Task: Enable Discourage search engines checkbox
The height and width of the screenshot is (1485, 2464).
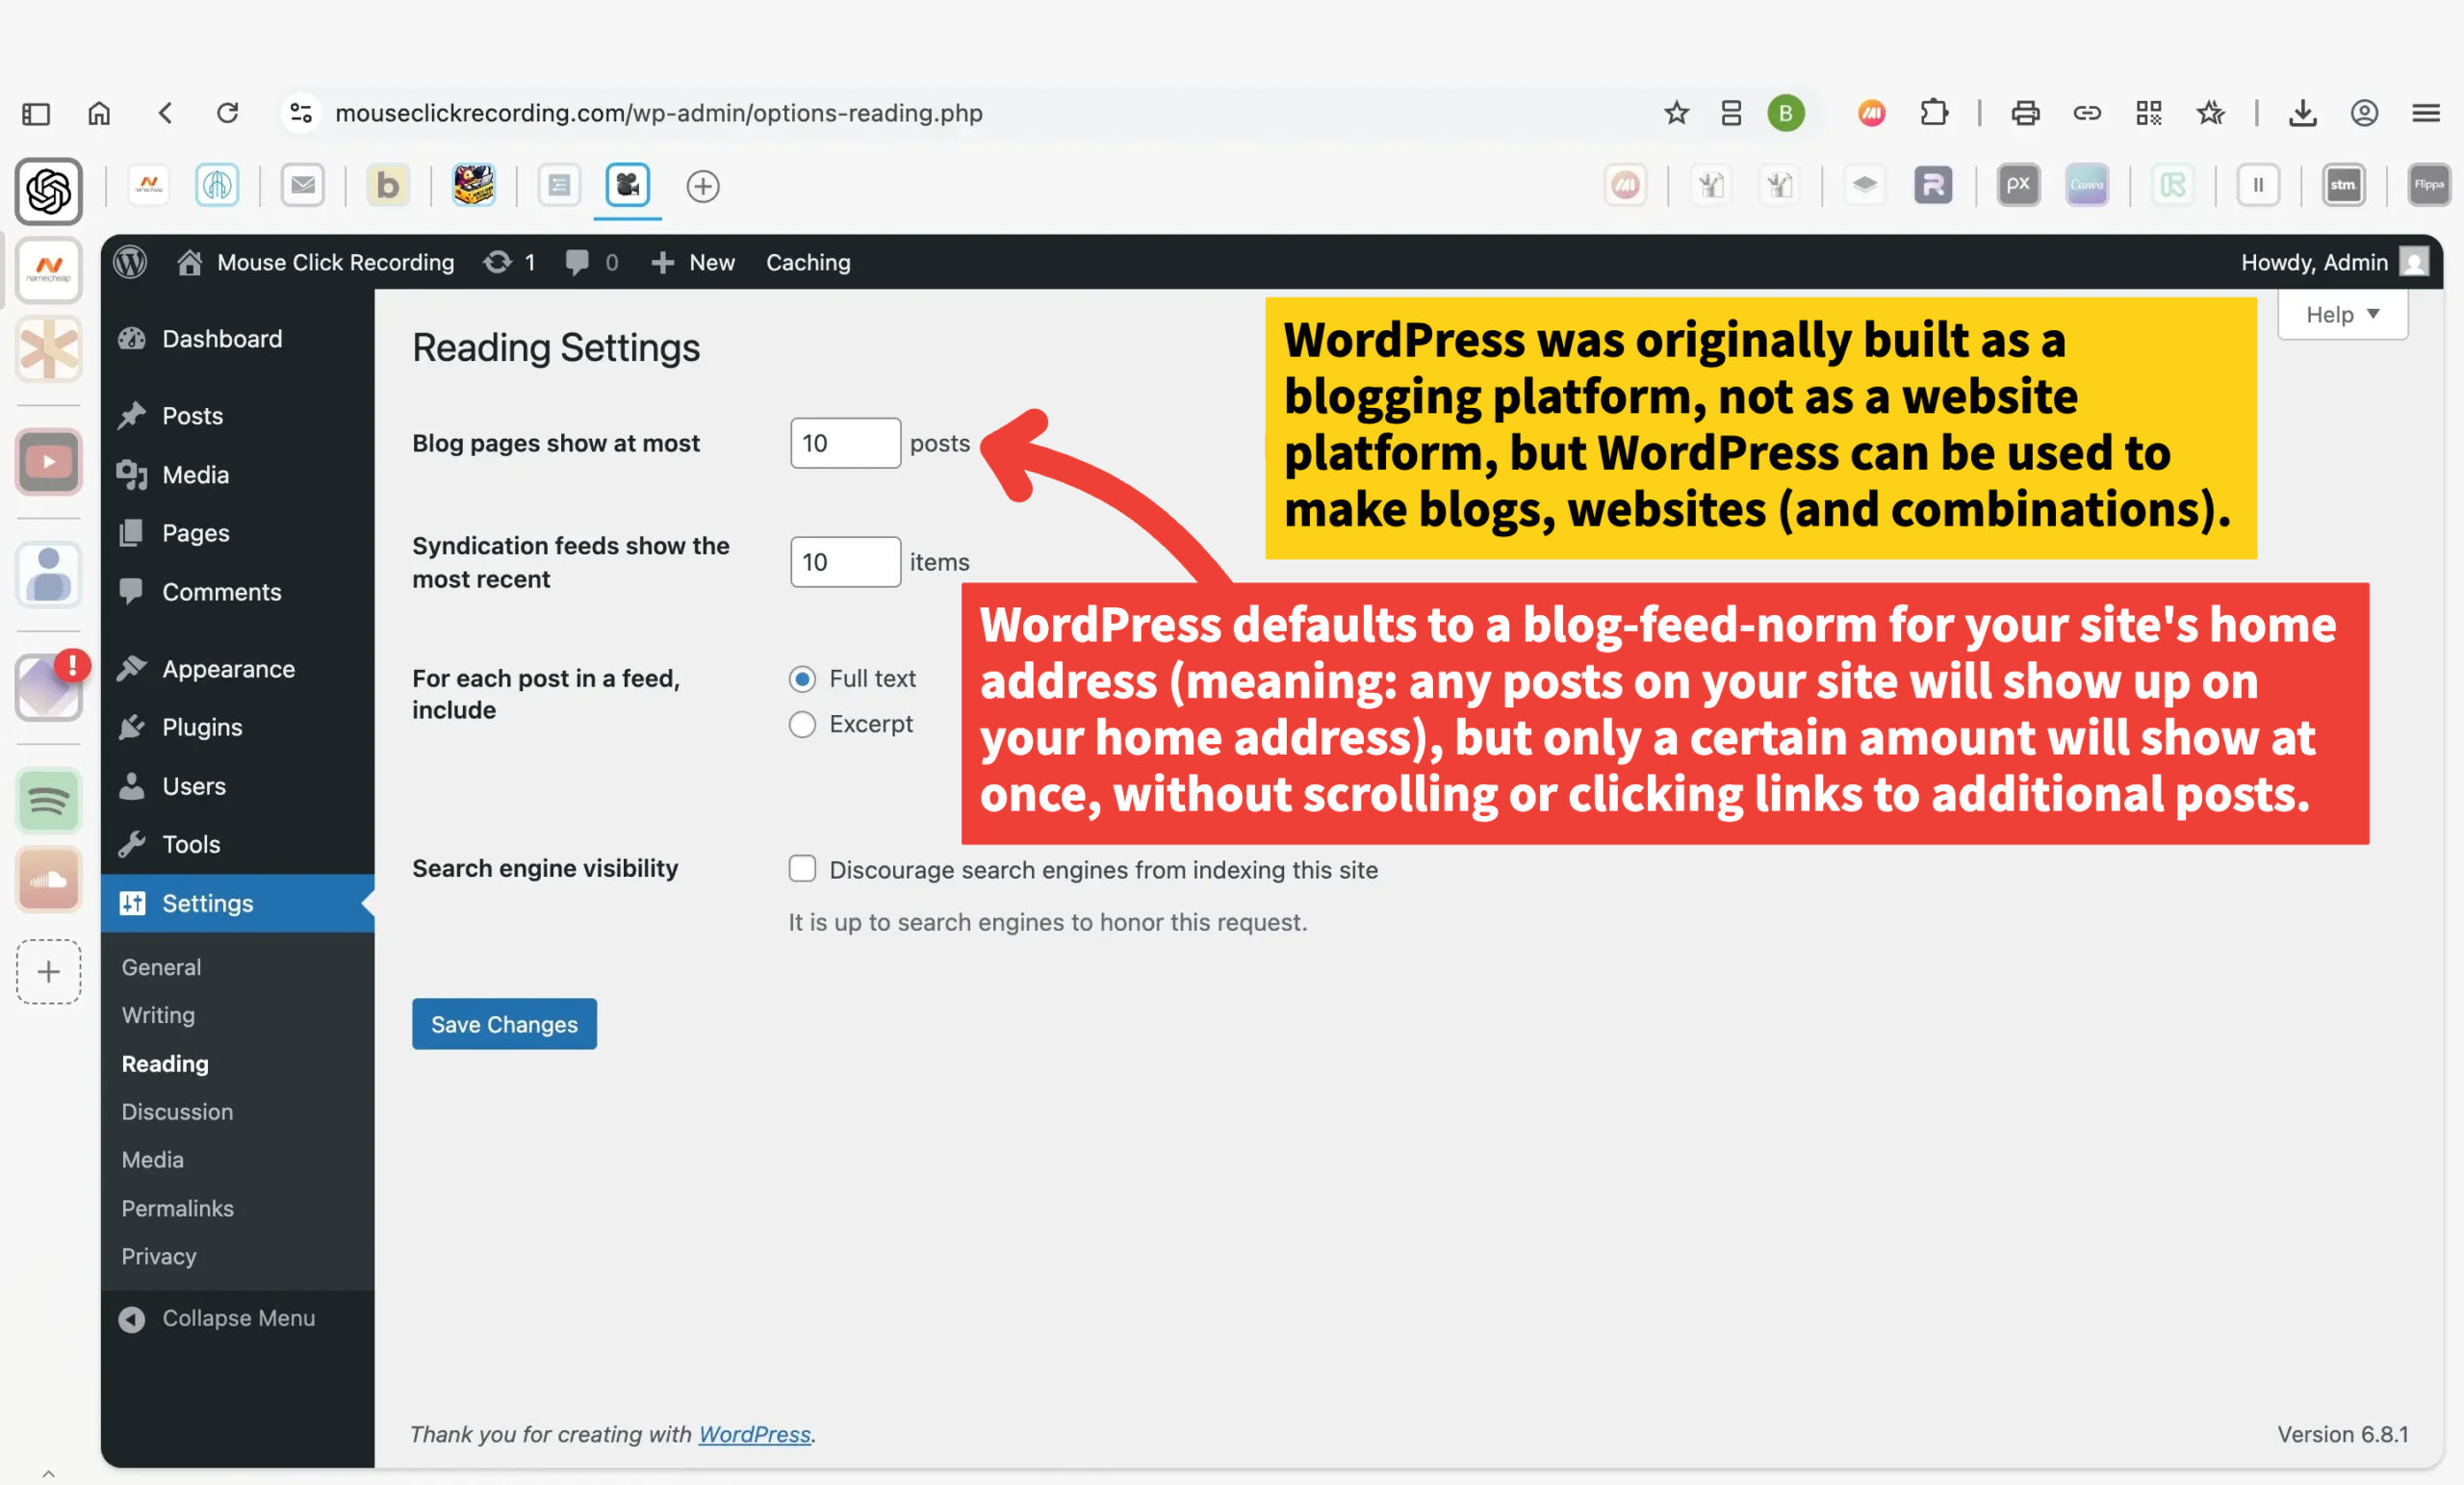Action: [x=802, y=868]
